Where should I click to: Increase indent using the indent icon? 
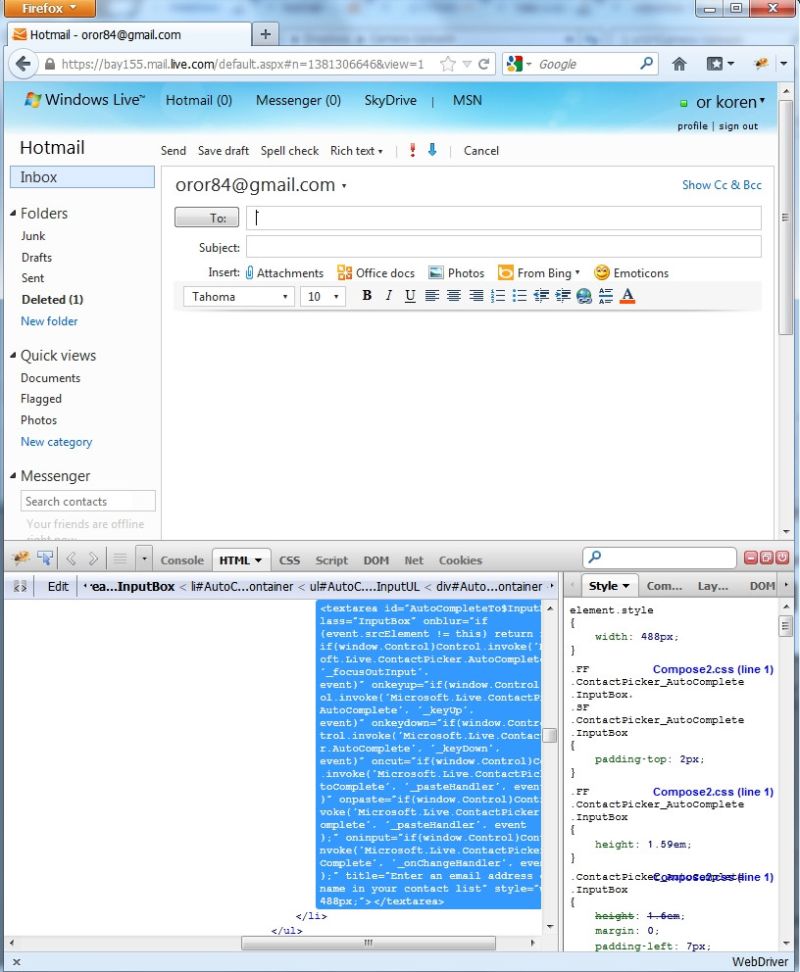click(562, 295)
